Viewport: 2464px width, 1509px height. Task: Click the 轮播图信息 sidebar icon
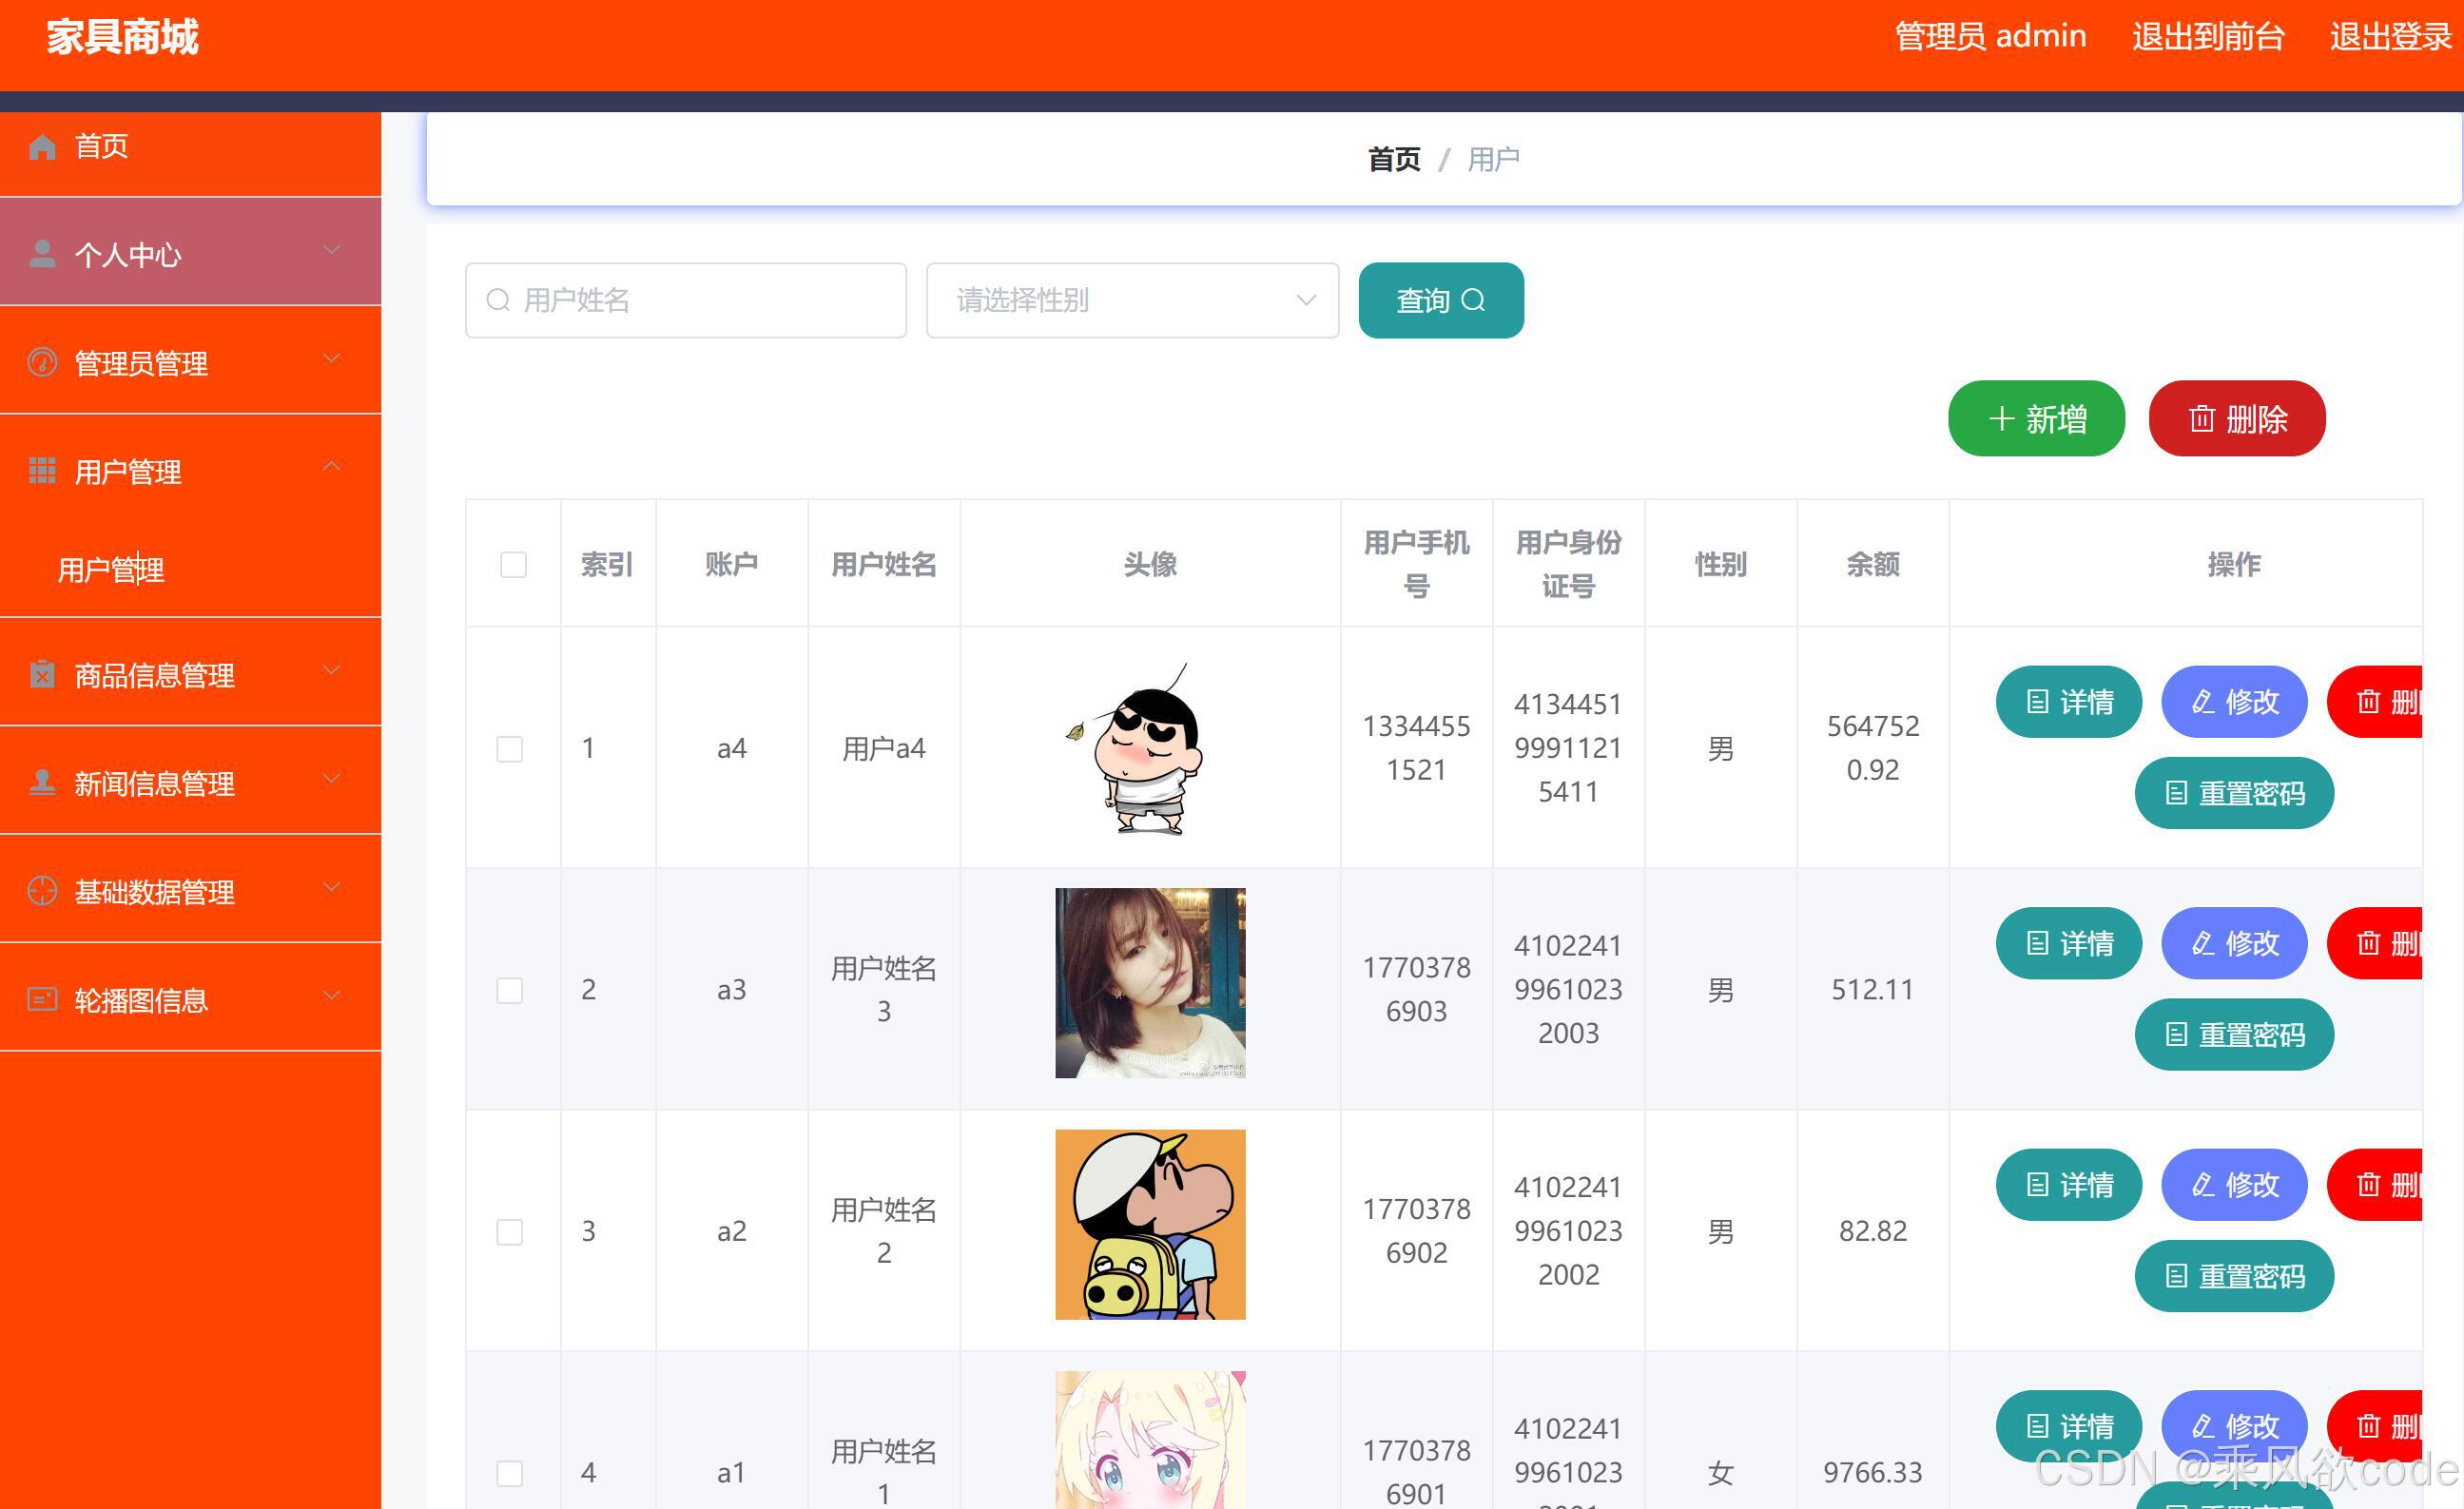(x=42, y=998)
